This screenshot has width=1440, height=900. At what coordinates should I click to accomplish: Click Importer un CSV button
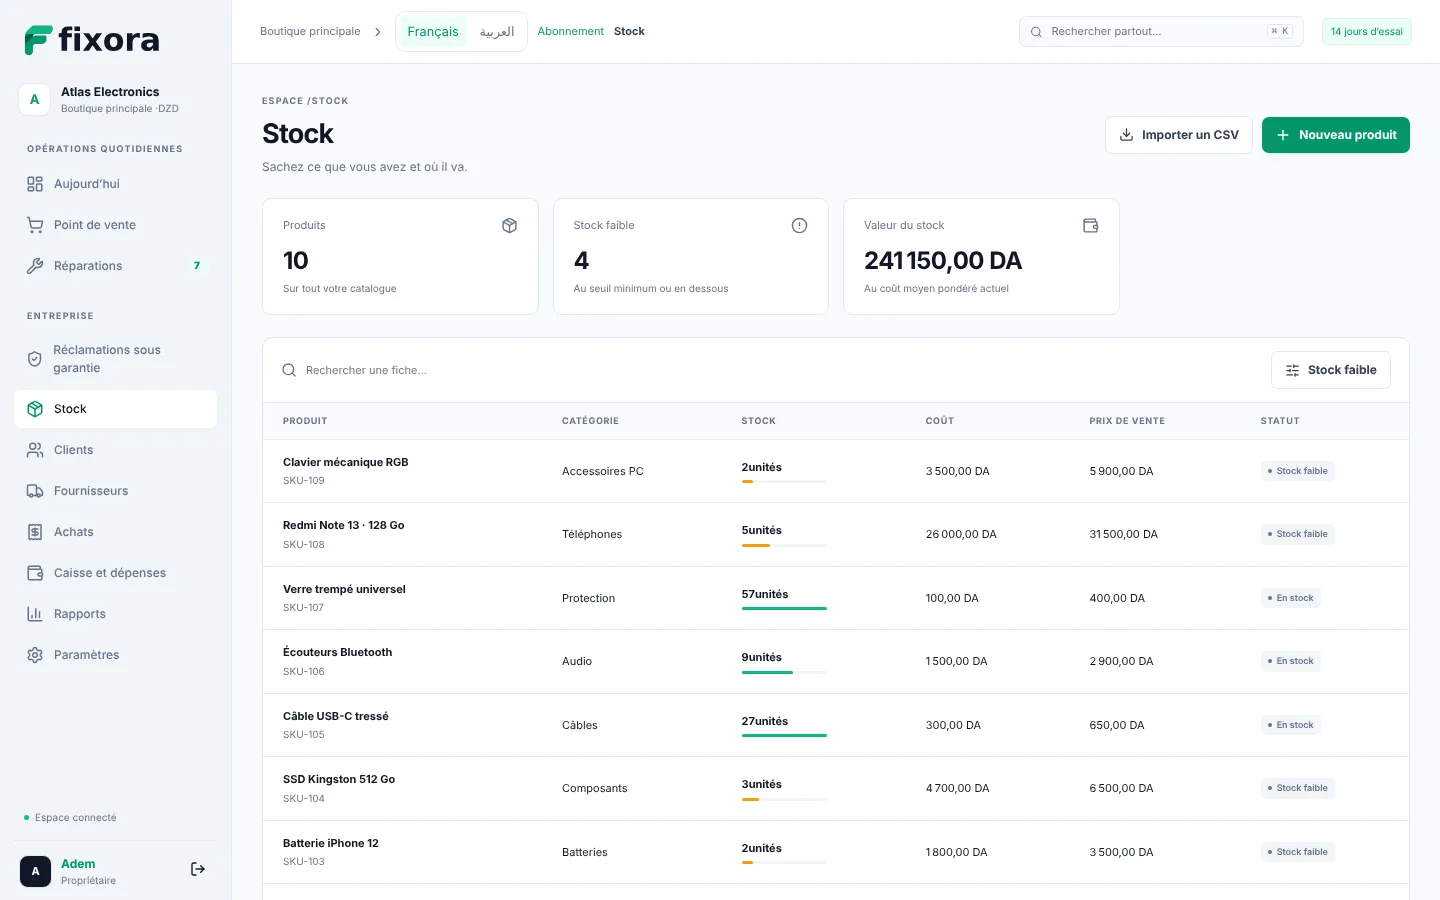[x=1178, y=135]
